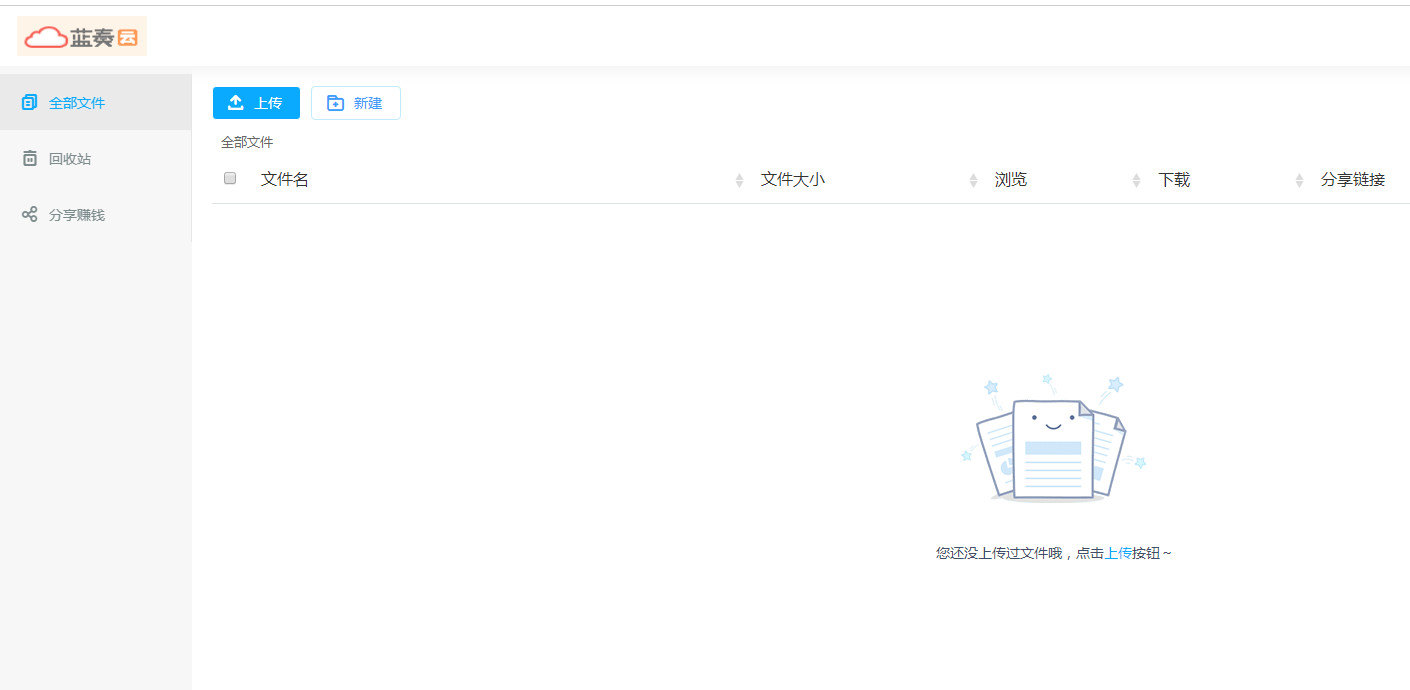Click the cloud icon in the 蓝奏云 logo
The height and width of the screenshot is (690, 1410).
pos(45,37)
